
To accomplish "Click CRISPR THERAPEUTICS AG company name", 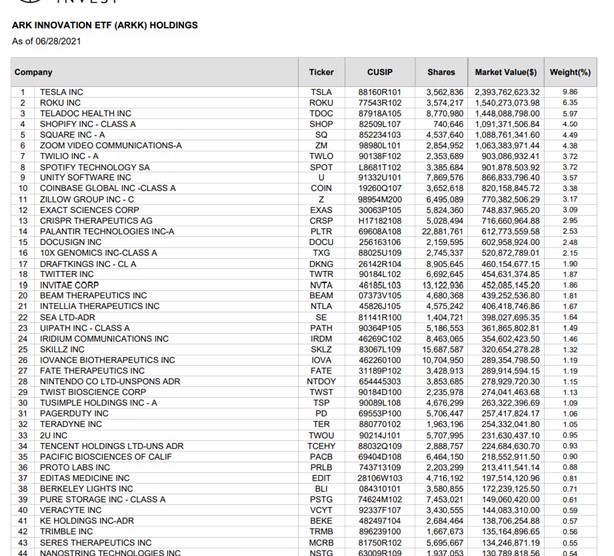I will click(96, 220).
